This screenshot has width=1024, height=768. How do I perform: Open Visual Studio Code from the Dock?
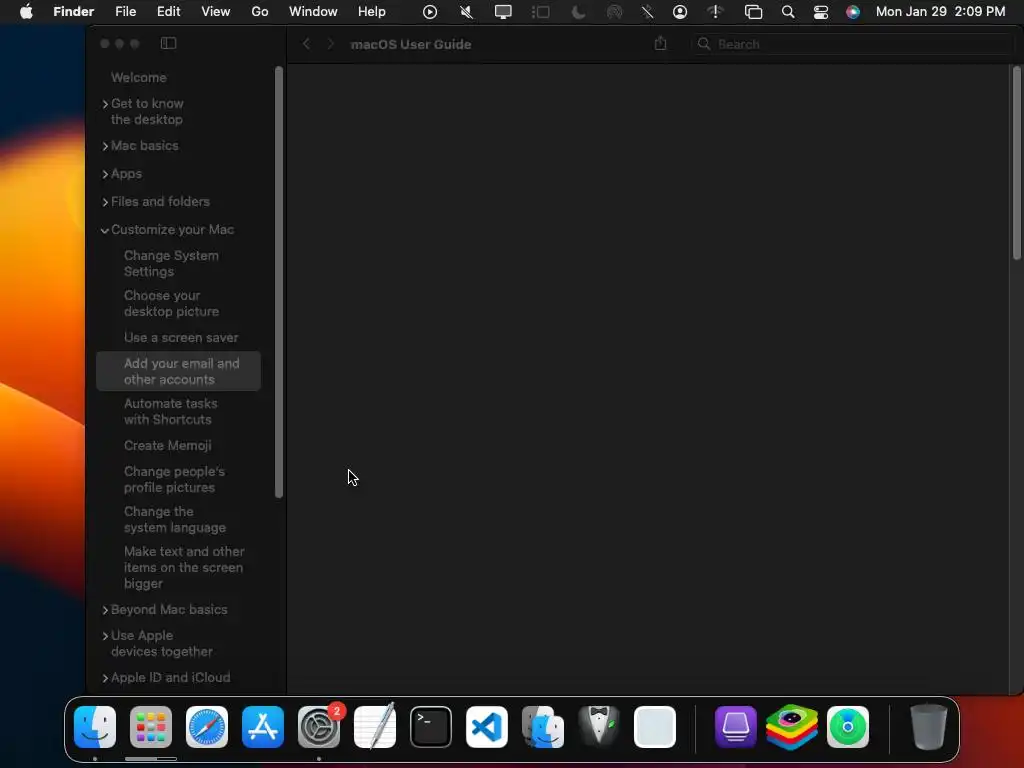coord(487,727)
